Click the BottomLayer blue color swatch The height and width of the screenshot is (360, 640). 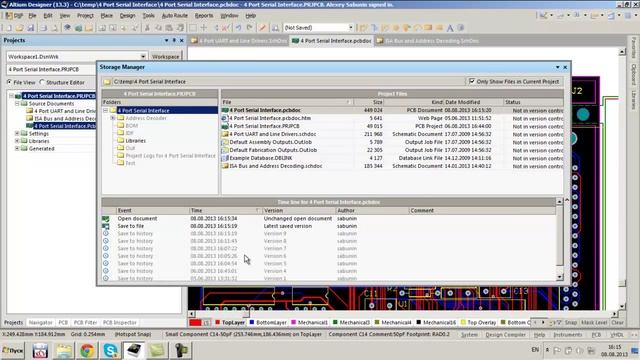click(x=252, y=322)
